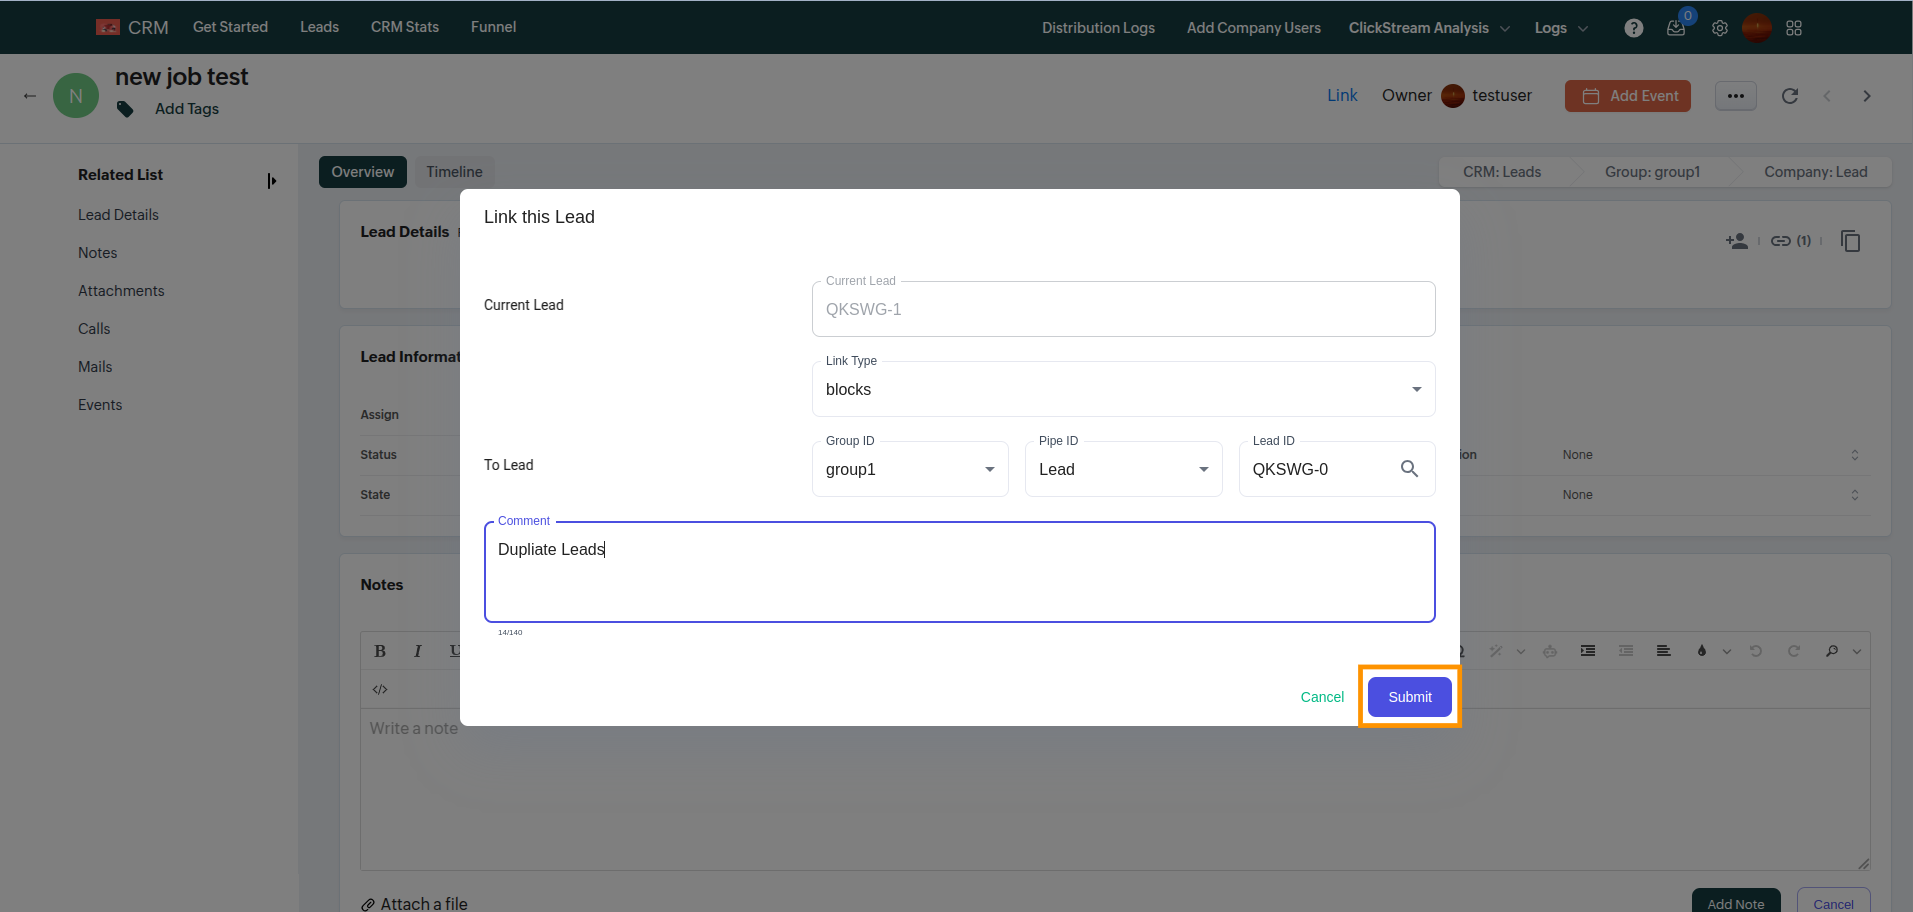Toggle italic in notes editor
The width and height of the screenshot is (1913, 912).
pos(418,651)
